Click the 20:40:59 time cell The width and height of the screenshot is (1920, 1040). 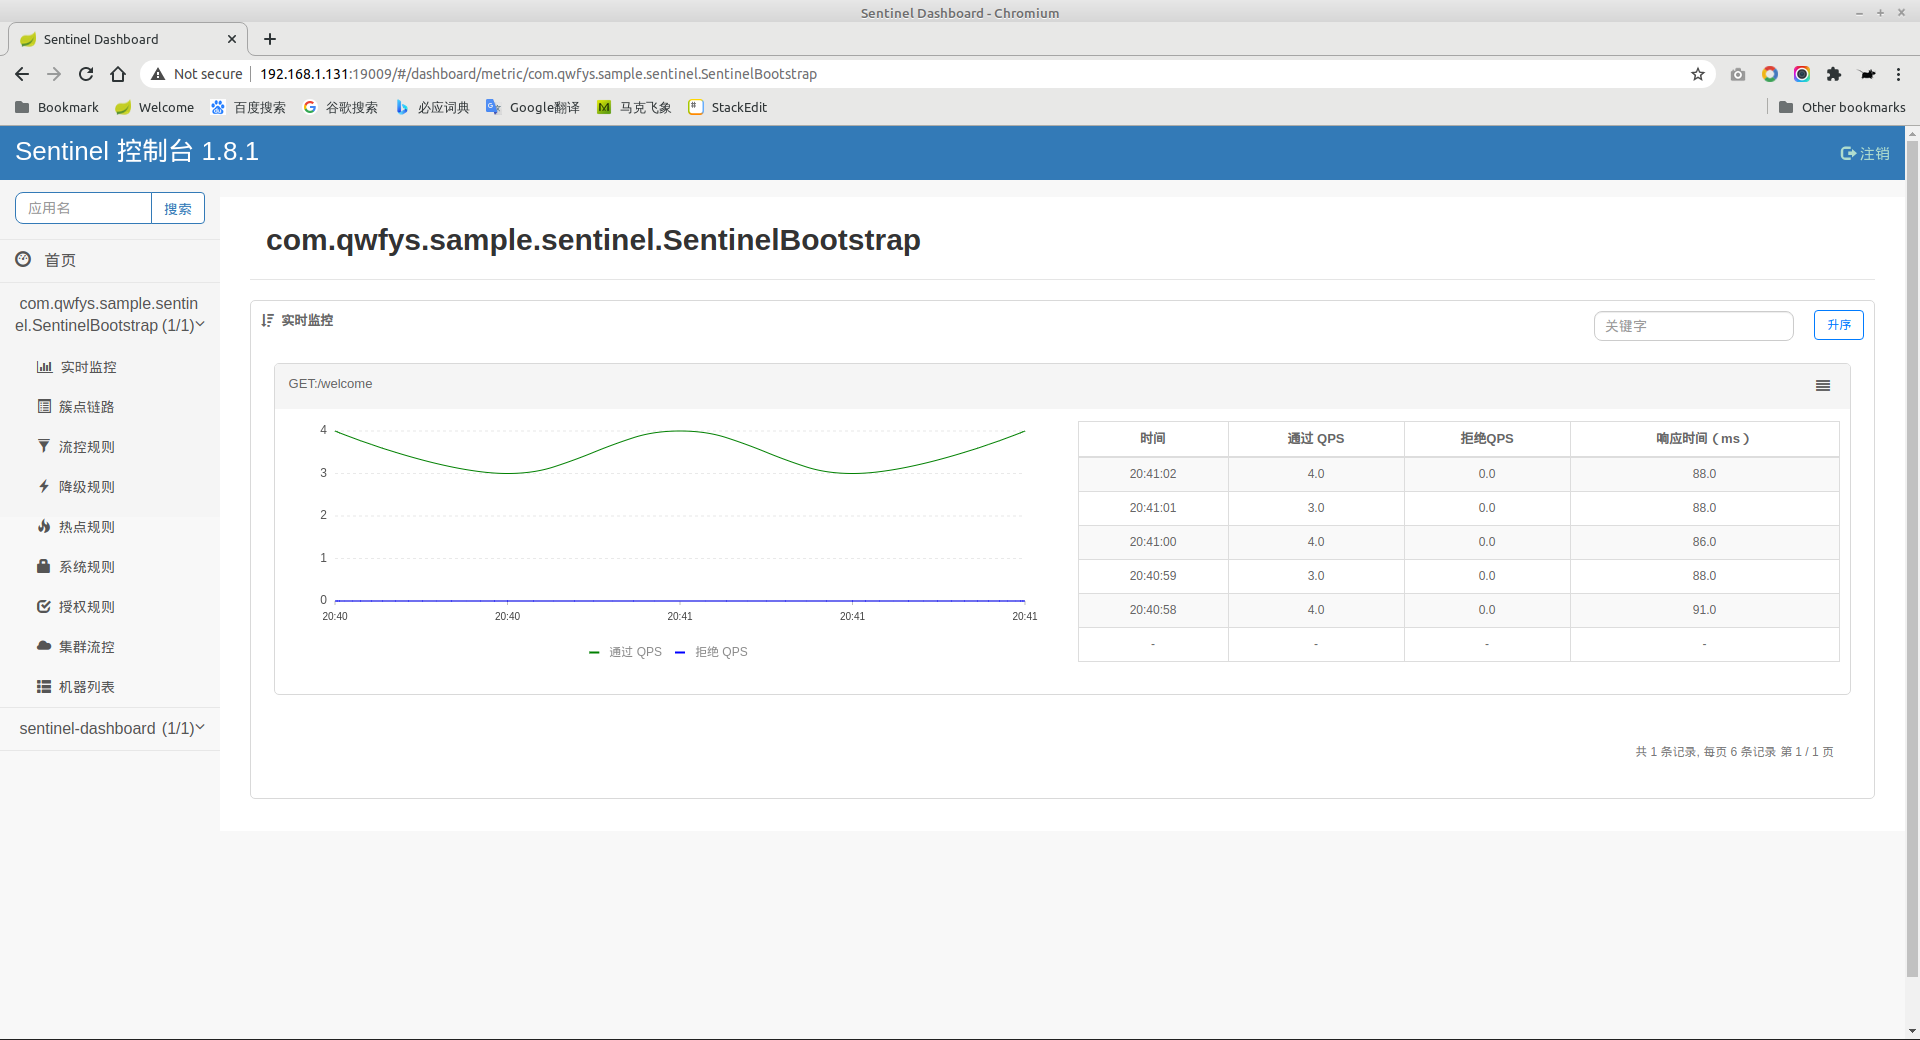[x=1153, y=576]
